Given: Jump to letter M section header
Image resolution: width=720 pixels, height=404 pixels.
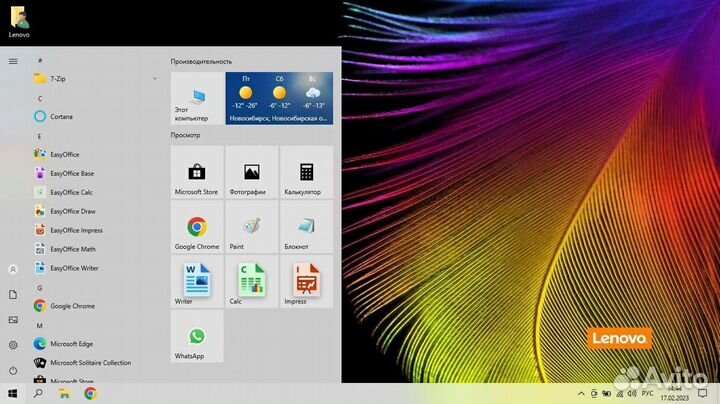Looking at the screenshot, I should point(39,325).
